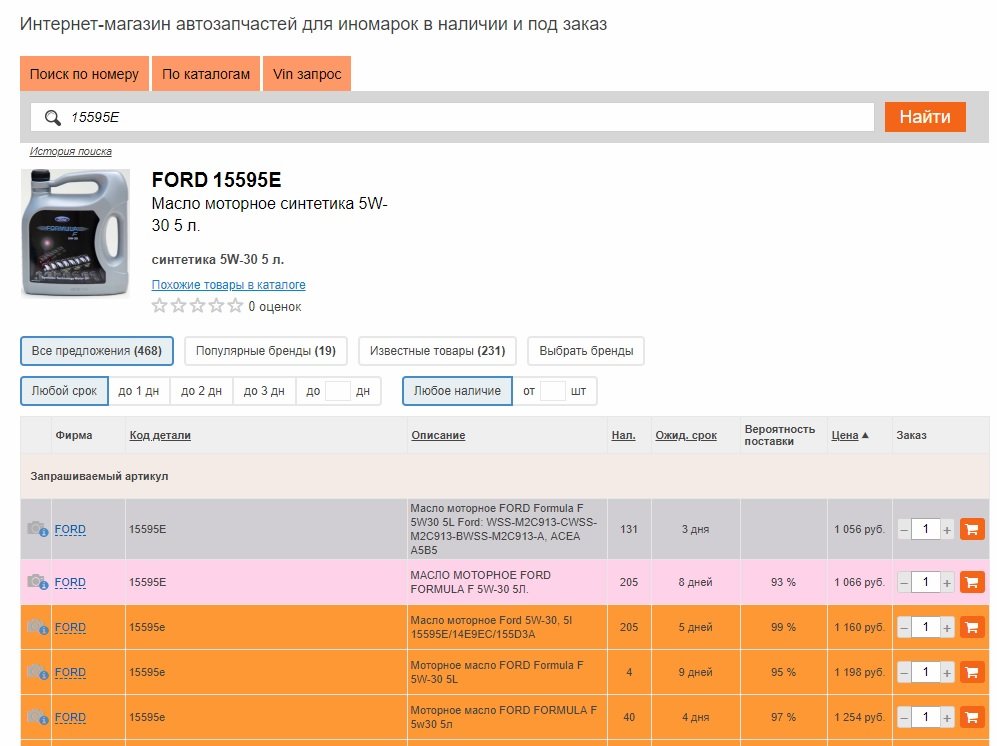Increase quantity in the 1 198 руб. row

[947, 673]
